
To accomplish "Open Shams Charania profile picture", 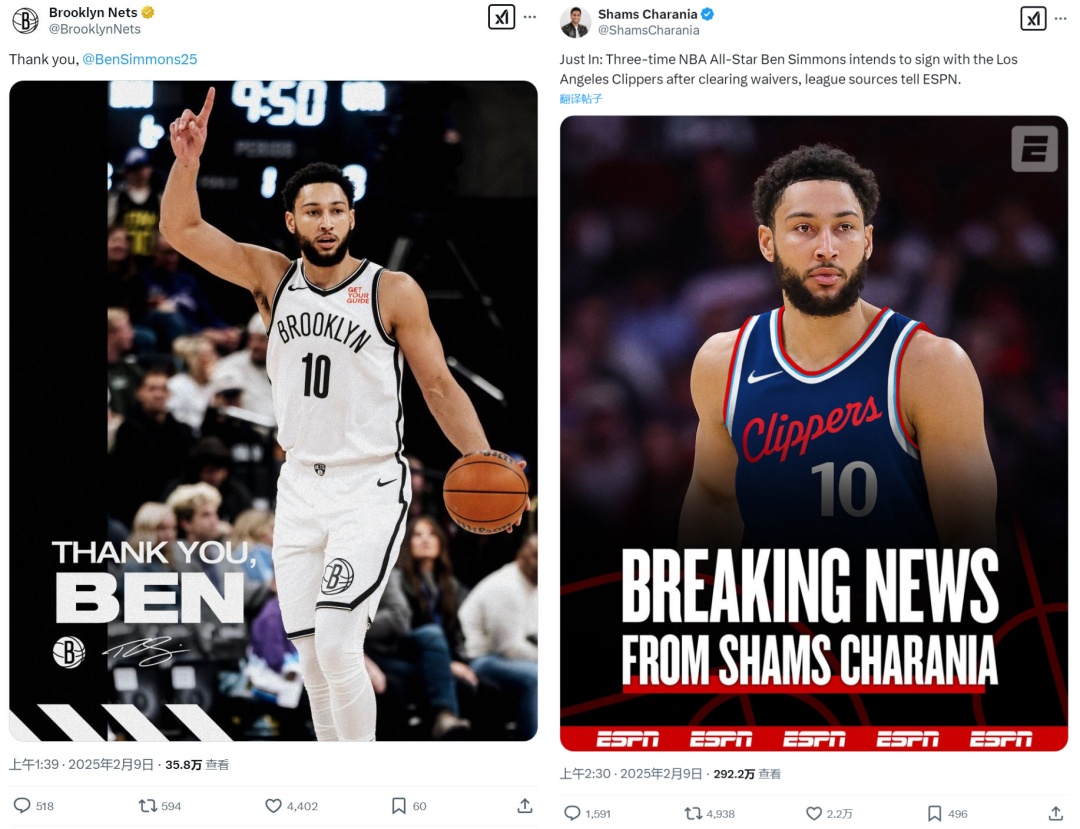I will pyautogui.click(x=574, y=22).
